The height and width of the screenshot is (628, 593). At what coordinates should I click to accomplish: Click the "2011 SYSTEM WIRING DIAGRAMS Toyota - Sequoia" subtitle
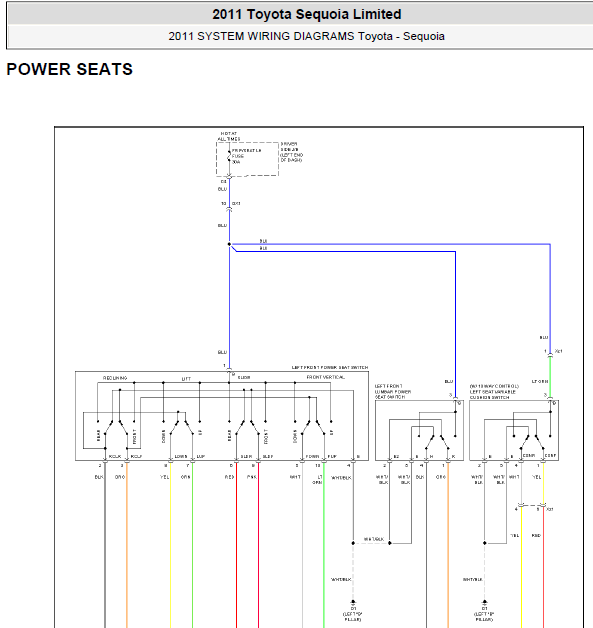coord(306,36)
